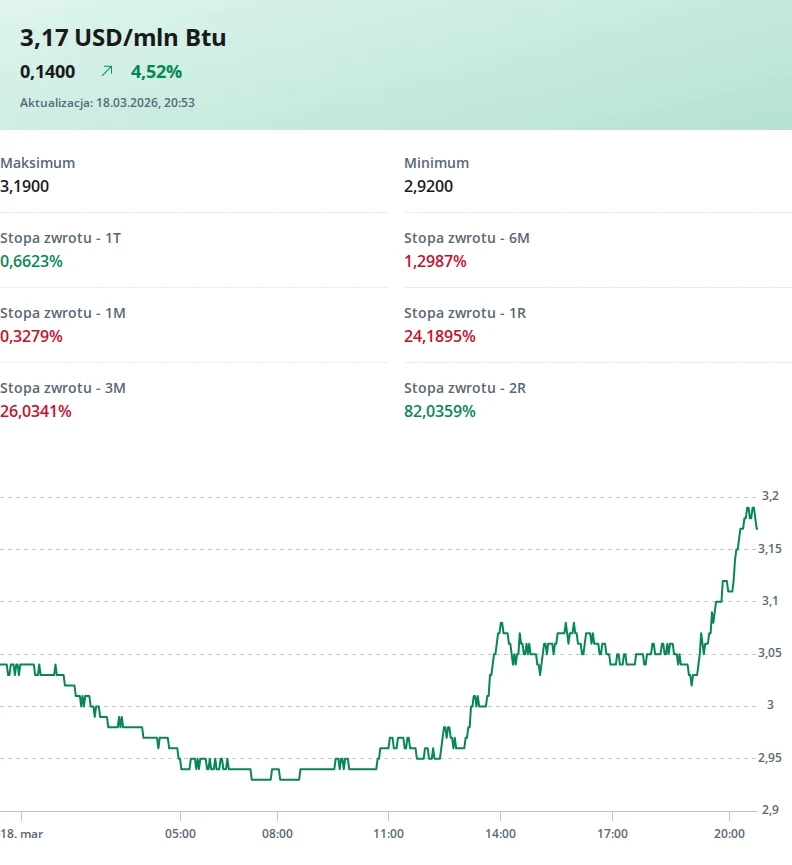Click the Stopa zwrotu - 2R label

(465, 388)
